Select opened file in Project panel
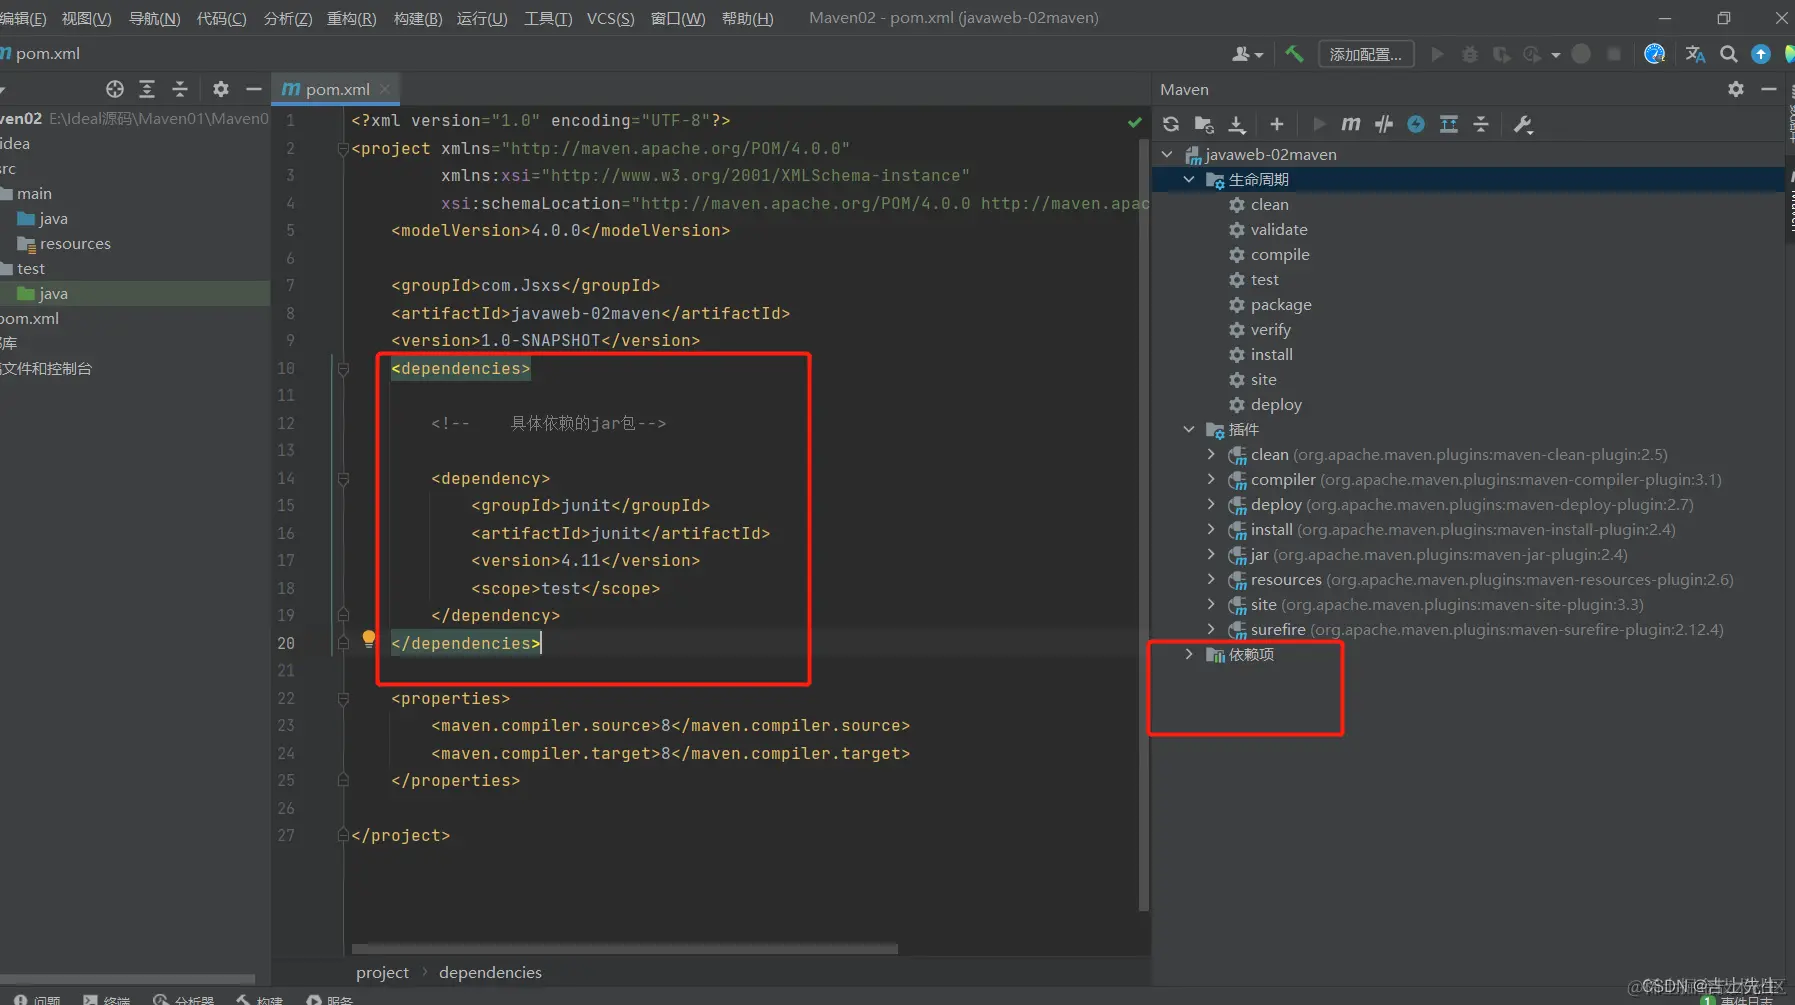This screenshot has height=1005, width=1795. tap(115, 89)
